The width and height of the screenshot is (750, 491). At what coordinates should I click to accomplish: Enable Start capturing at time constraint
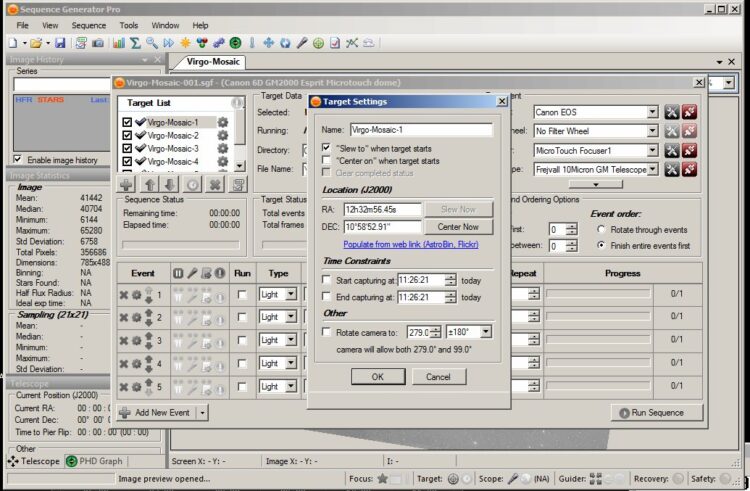click(326, 279)
